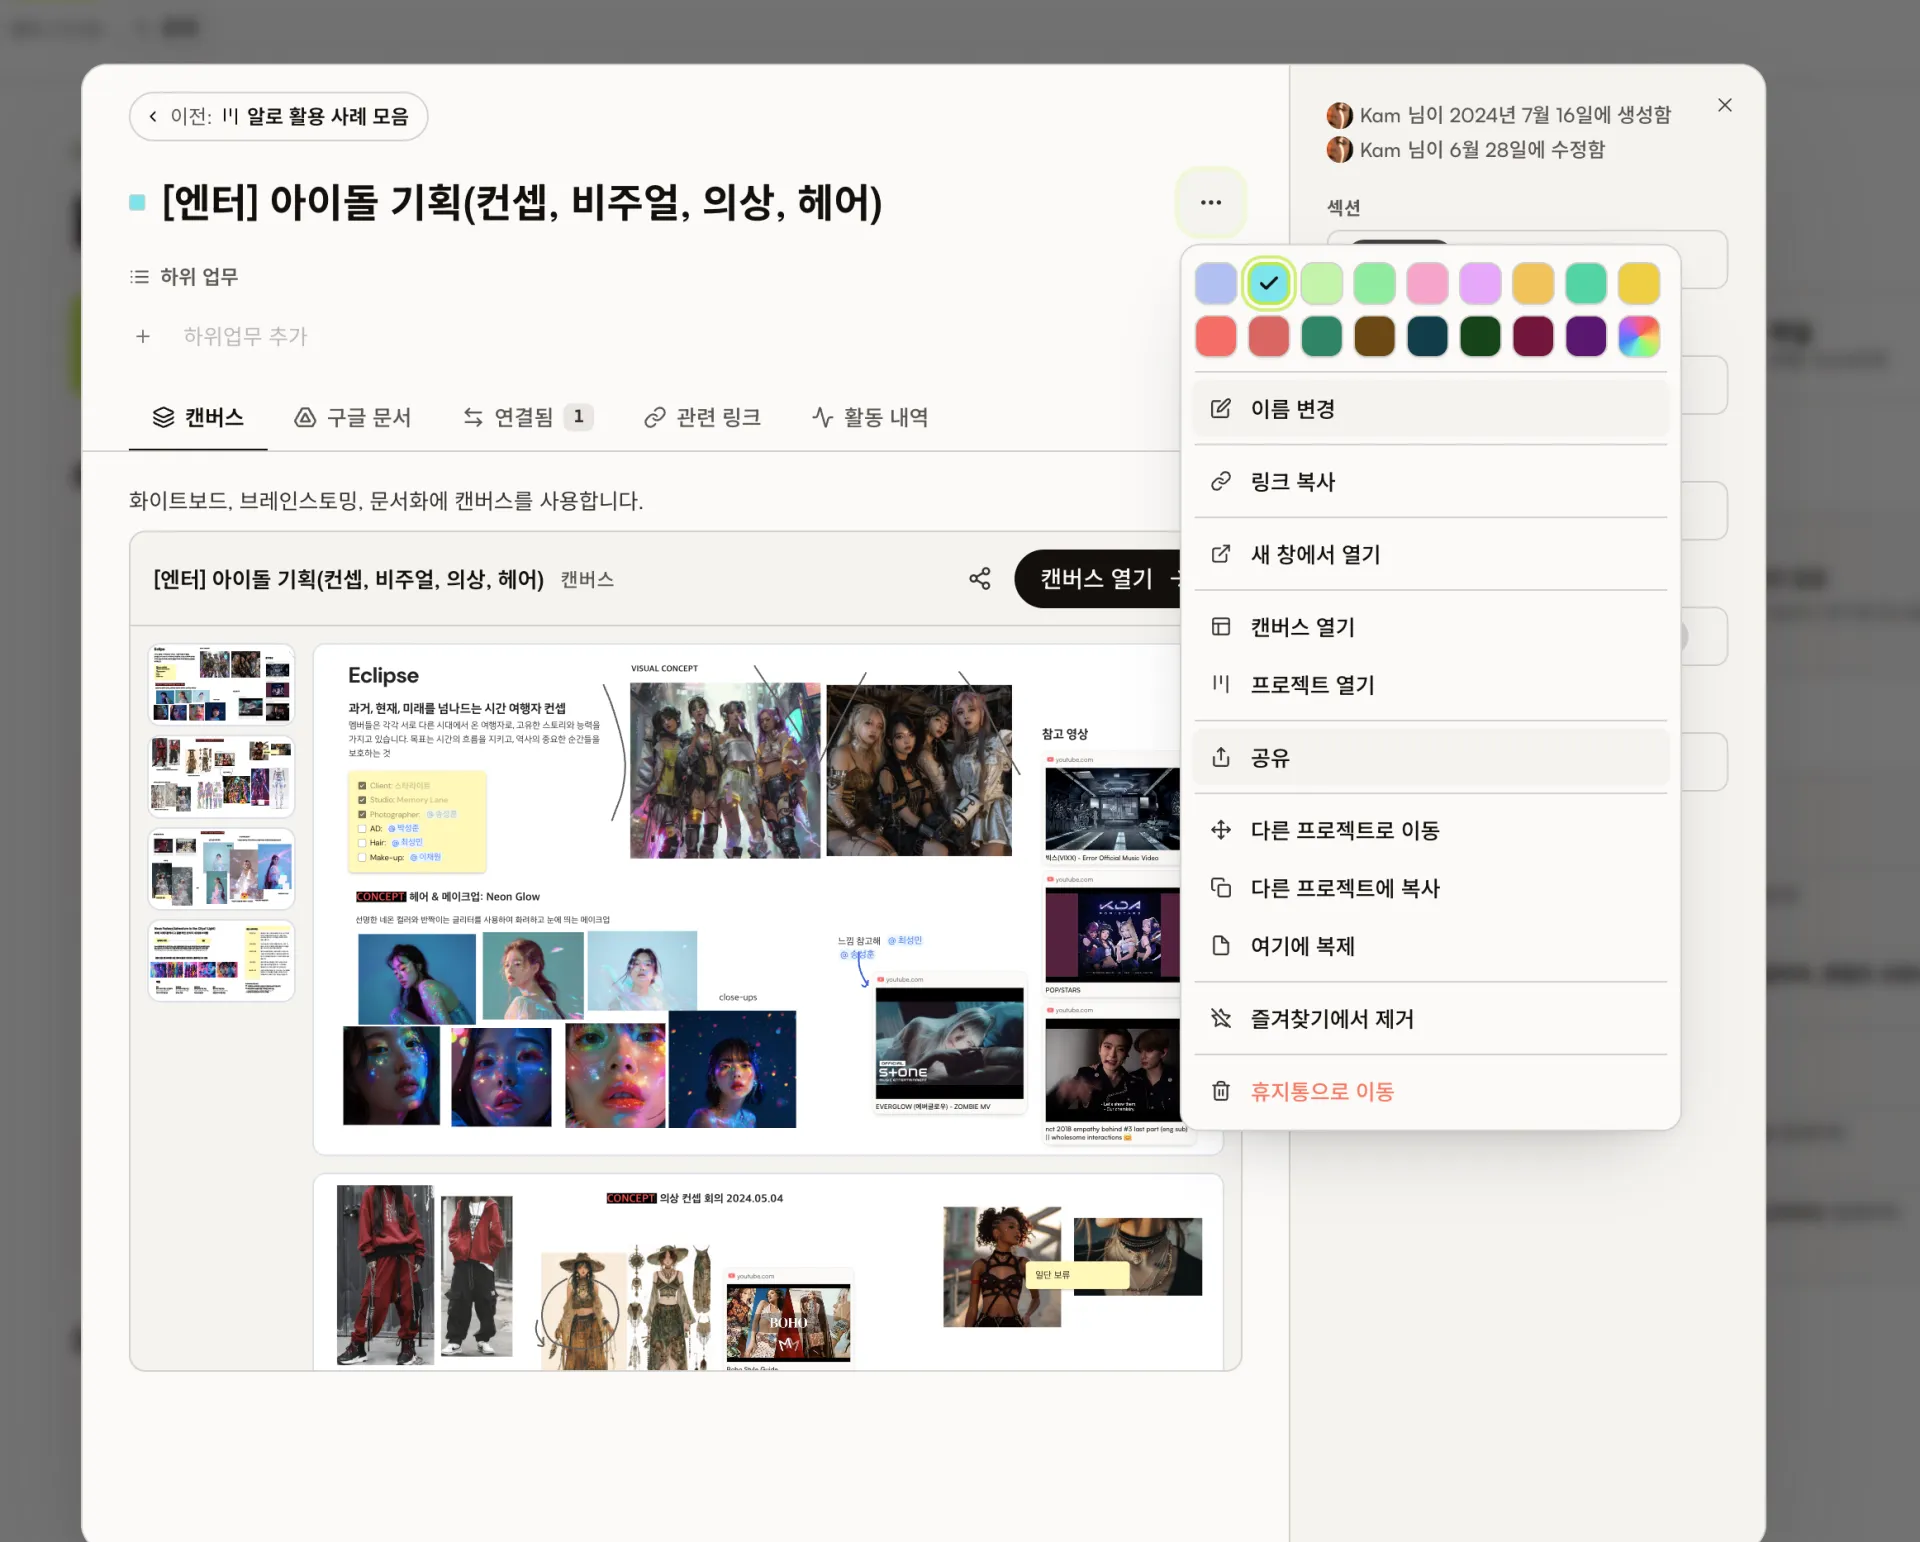Choose 캔버스 열기 in the context menu
Viewport: 1920px width, 1542px height.
pyautogui.click(x=1430, y=627)
